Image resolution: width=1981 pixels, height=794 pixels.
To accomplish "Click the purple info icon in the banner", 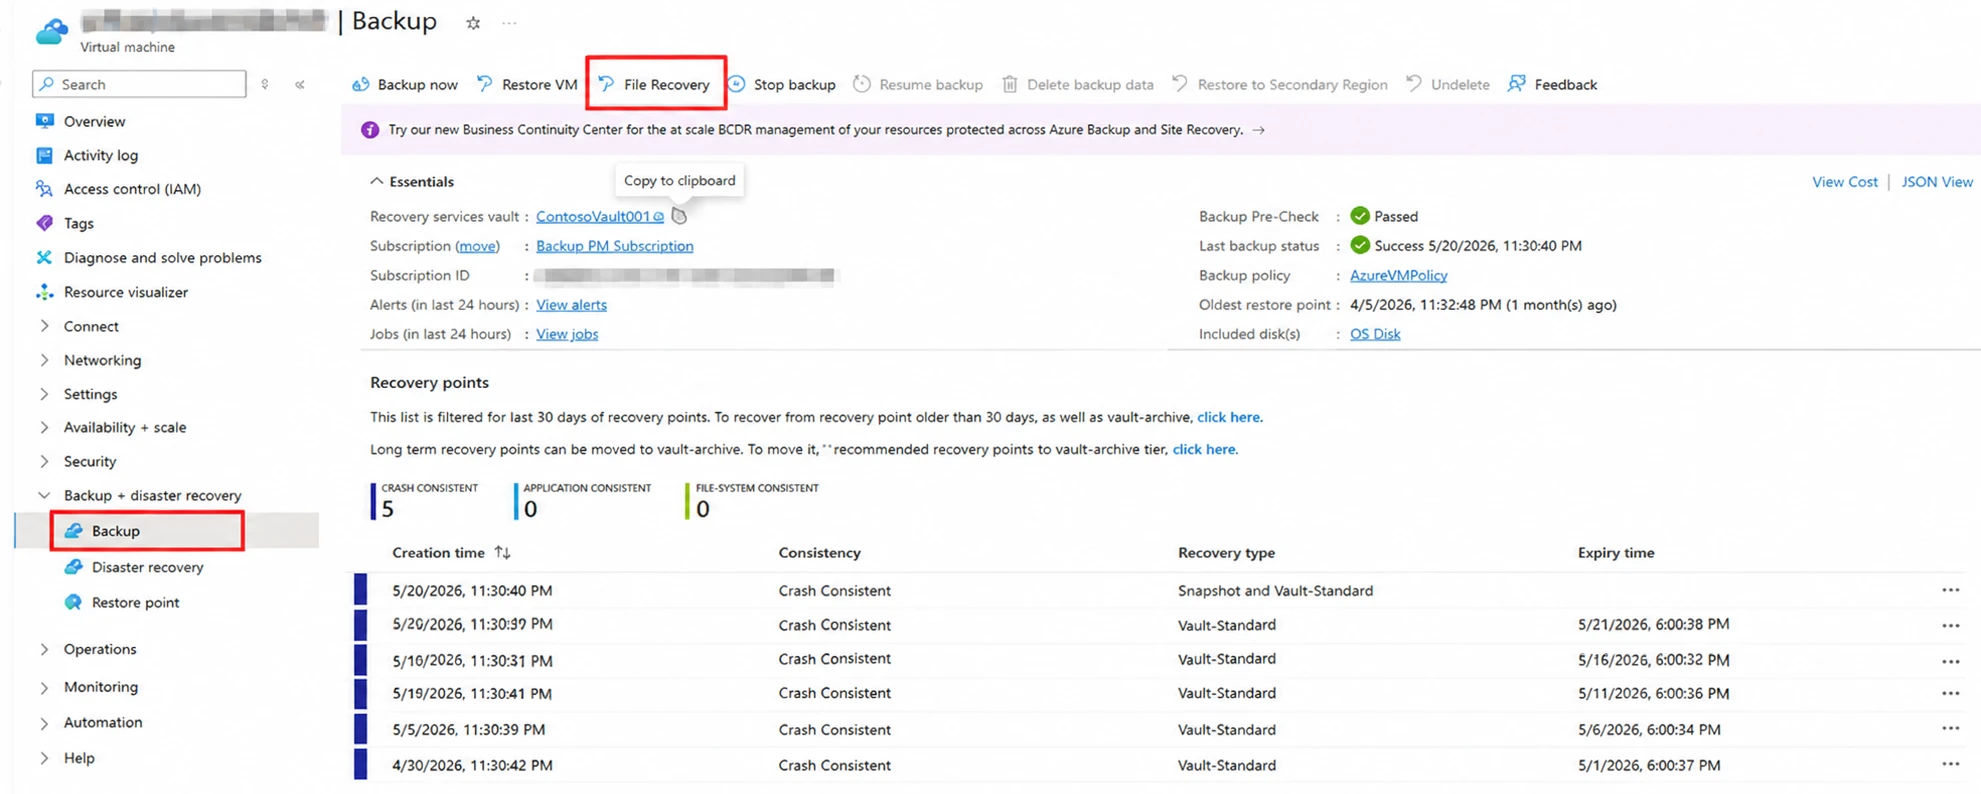I will (370, 130).
